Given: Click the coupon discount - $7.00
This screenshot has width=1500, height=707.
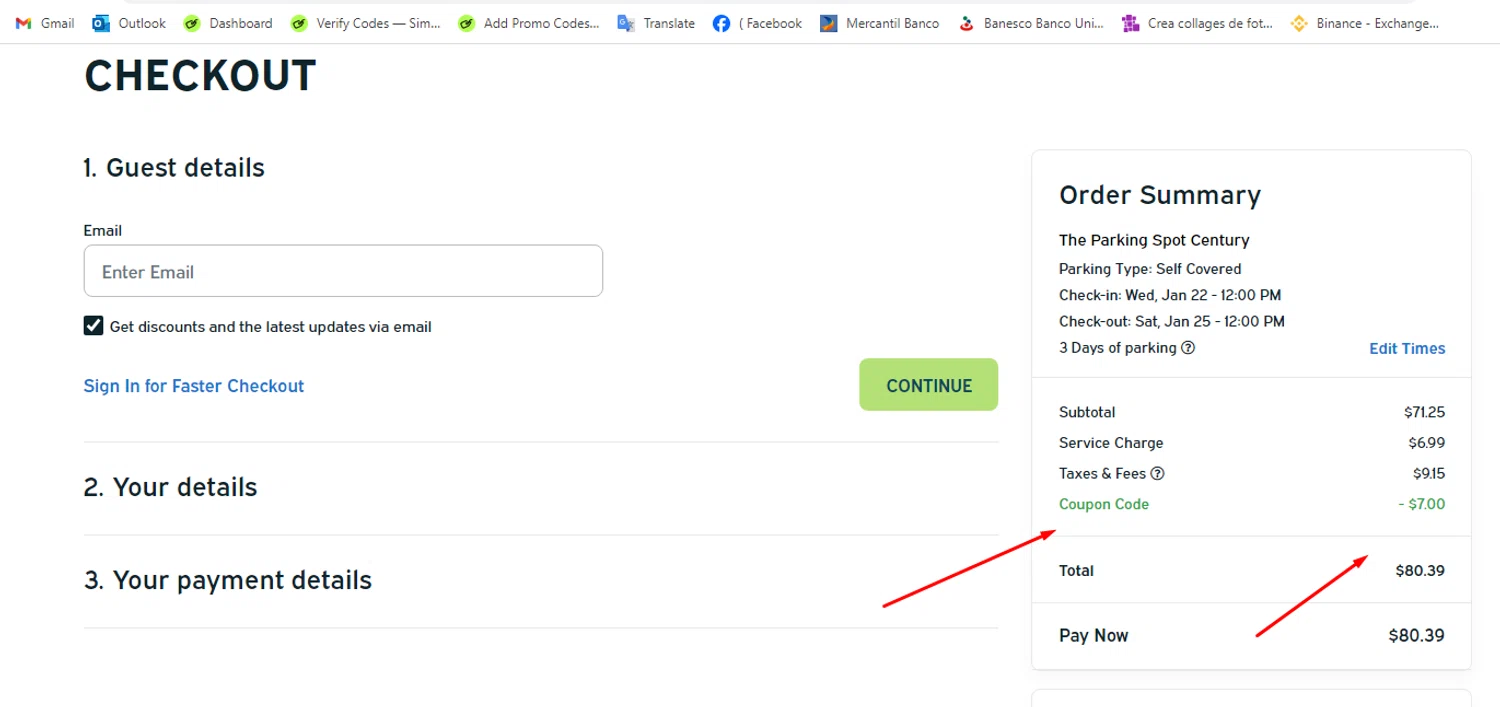Looking at the screenshot, I should tap(1422, 504).
